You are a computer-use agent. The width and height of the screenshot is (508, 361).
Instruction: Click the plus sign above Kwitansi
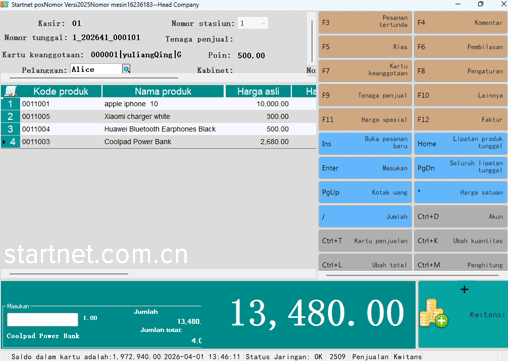click(x=464, y=289)
